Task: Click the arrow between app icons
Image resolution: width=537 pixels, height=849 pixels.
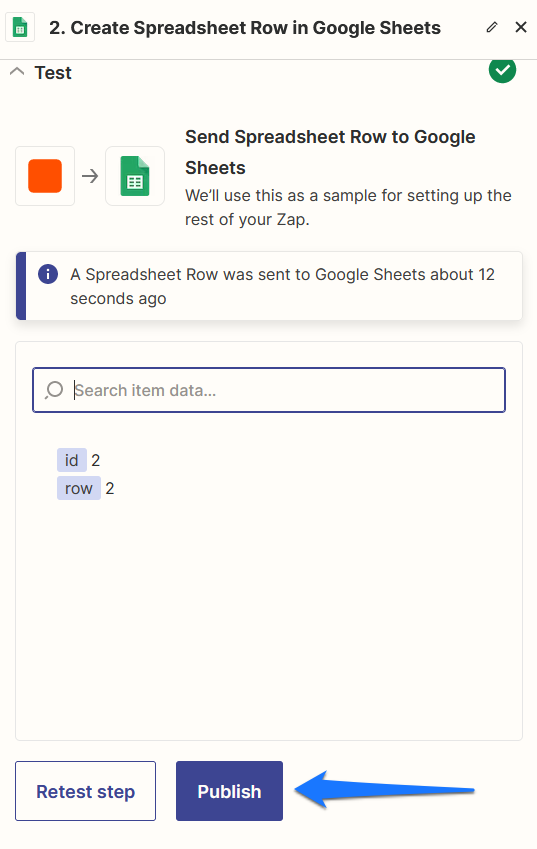Action: (x=90, y=176)
